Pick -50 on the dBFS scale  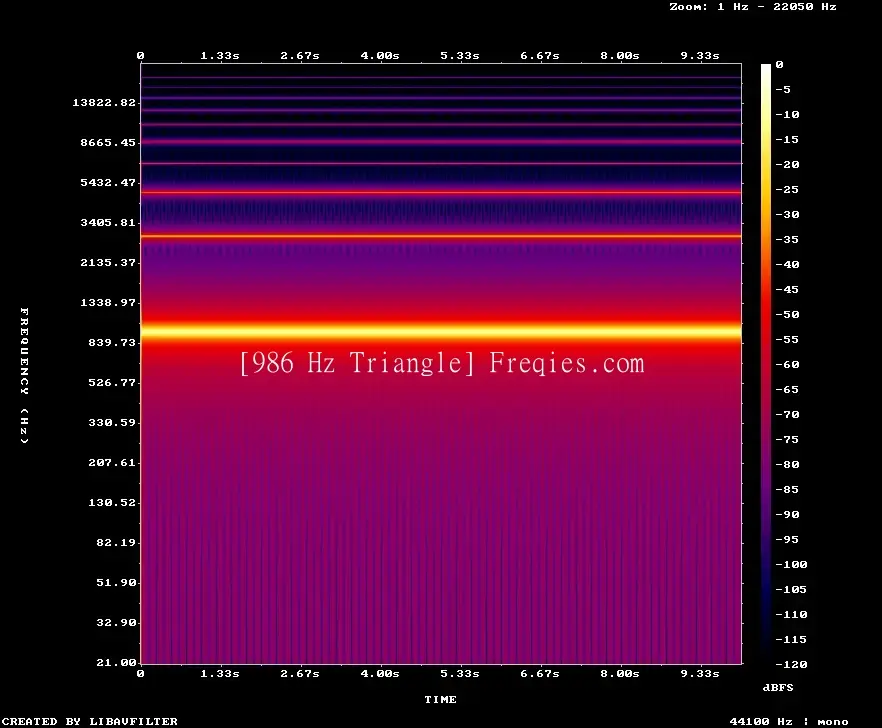(x=787, y=314)
